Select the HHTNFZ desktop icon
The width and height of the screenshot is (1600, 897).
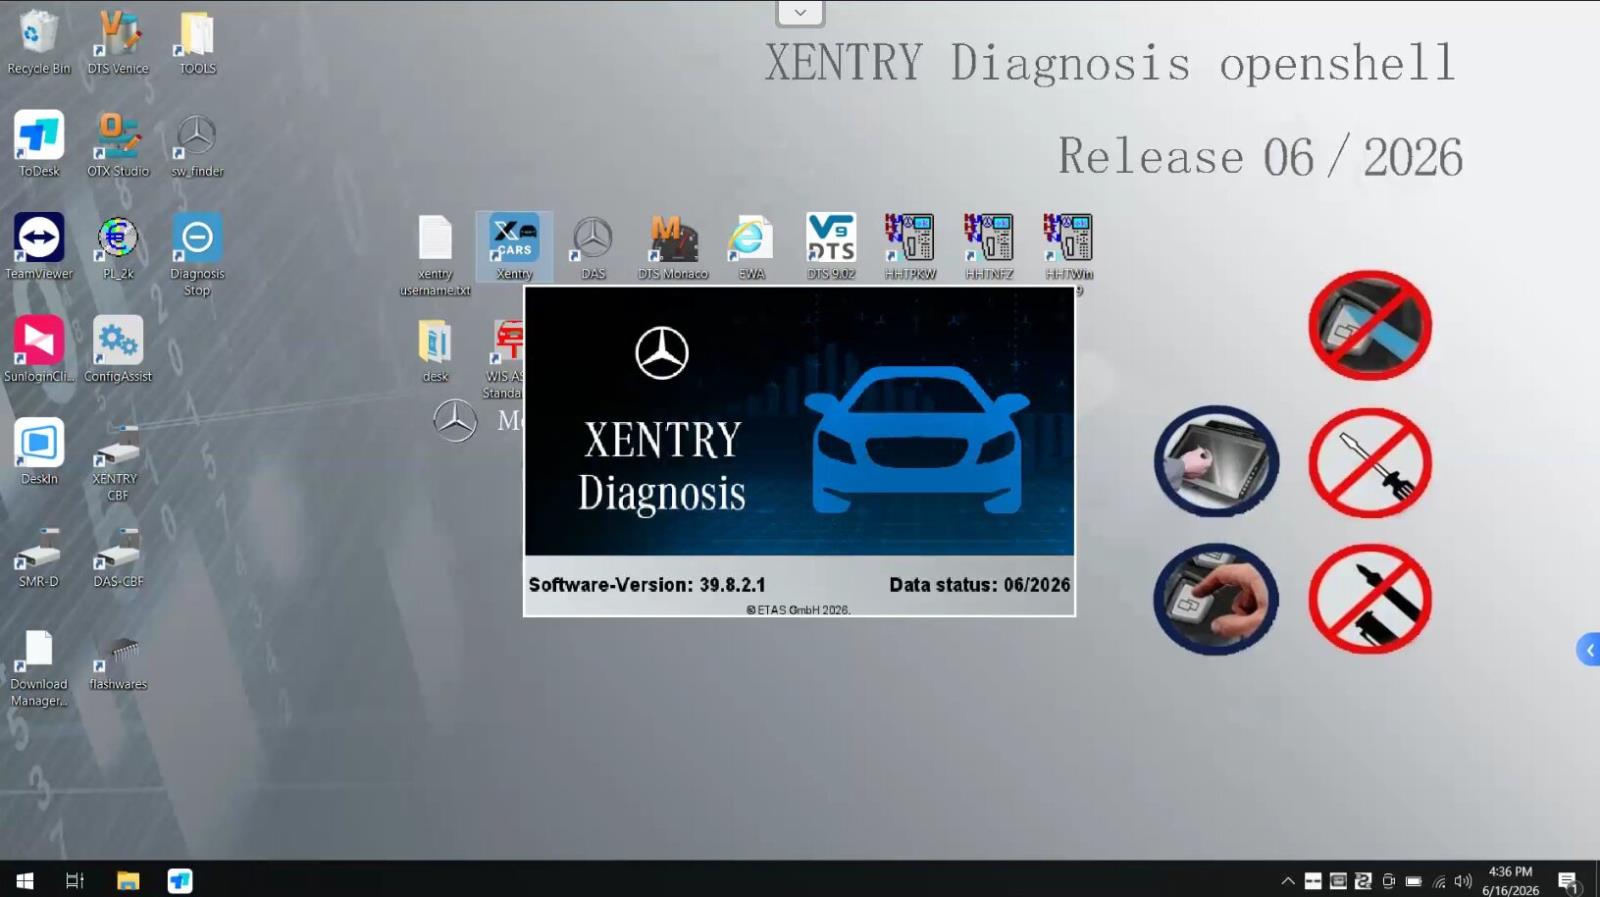(x=989, y=247)
